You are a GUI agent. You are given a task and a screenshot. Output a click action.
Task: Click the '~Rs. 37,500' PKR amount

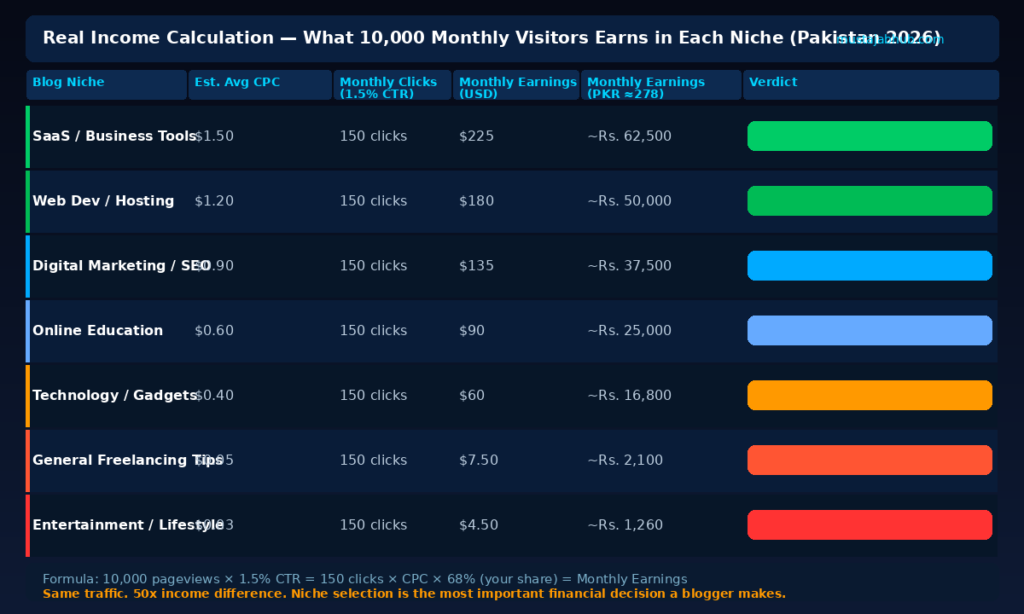(x=630, y=265)
